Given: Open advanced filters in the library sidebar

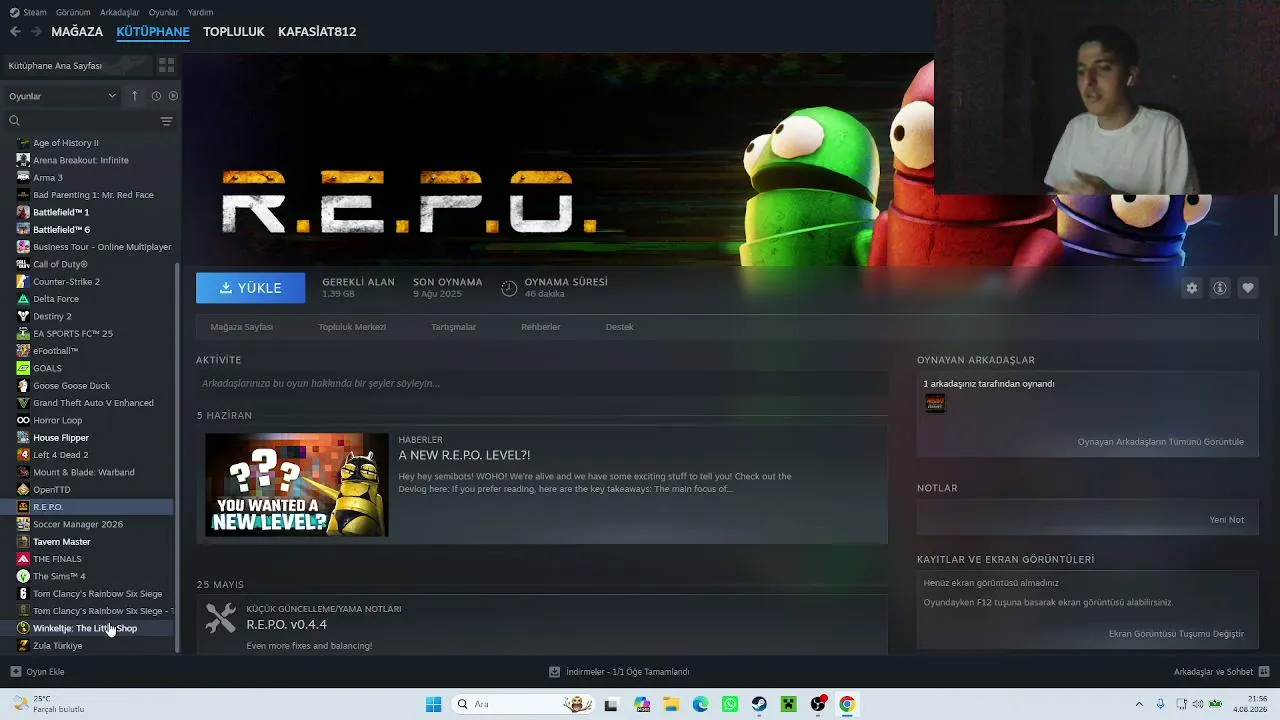Looking at the screenshot, I should click(x=166, y=121).
